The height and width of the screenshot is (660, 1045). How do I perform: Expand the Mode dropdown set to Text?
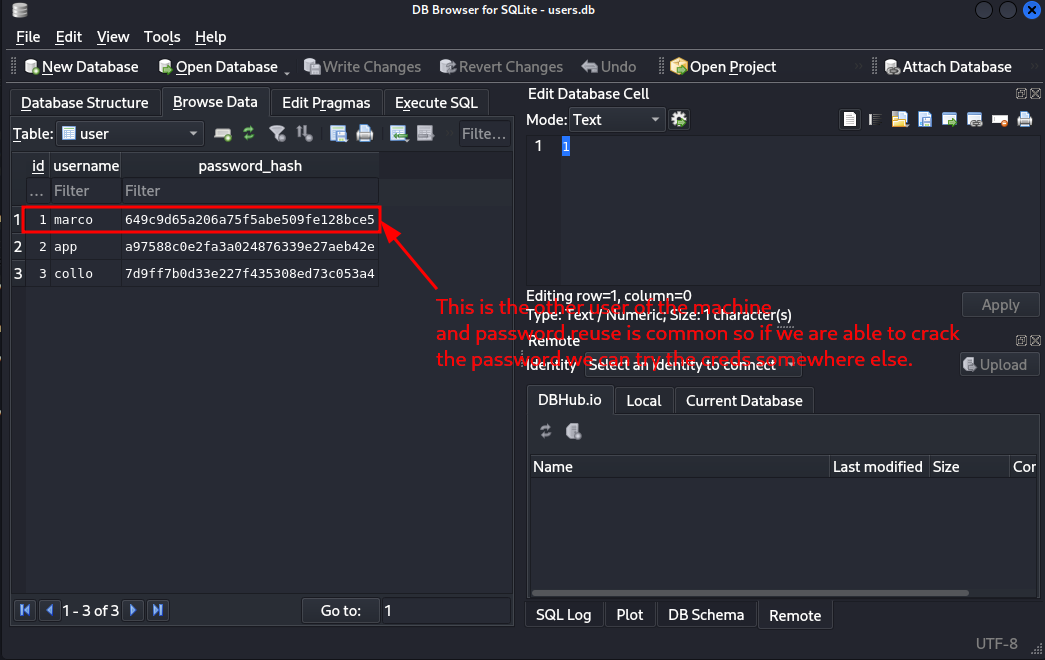click(616, 119)
